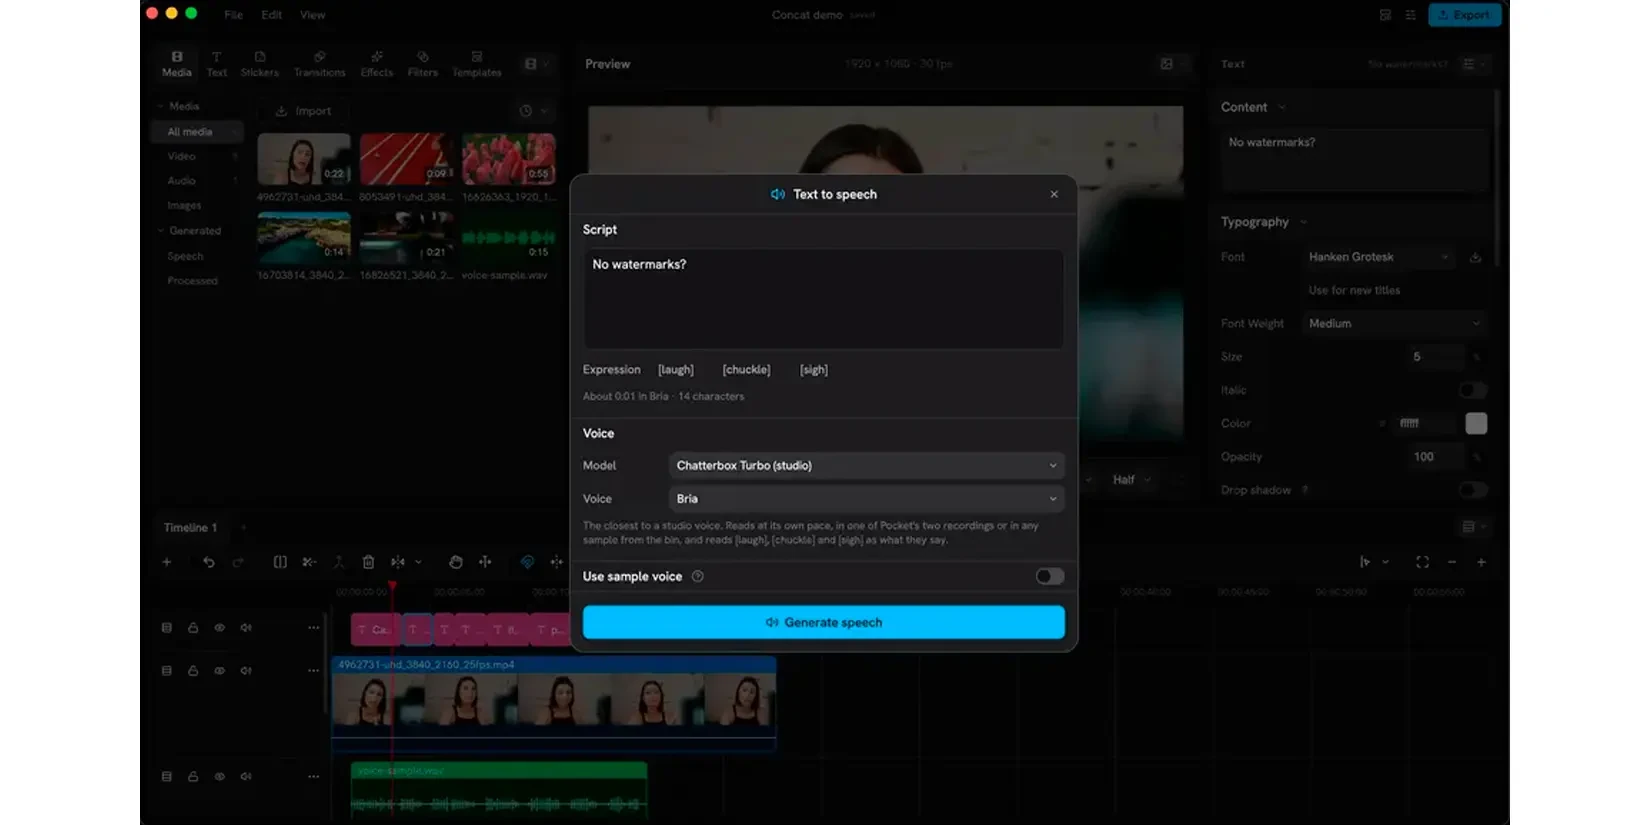Open the Stickers tab
The height and width of the screenshot is (825, 1650).
(x=259, y=64)
